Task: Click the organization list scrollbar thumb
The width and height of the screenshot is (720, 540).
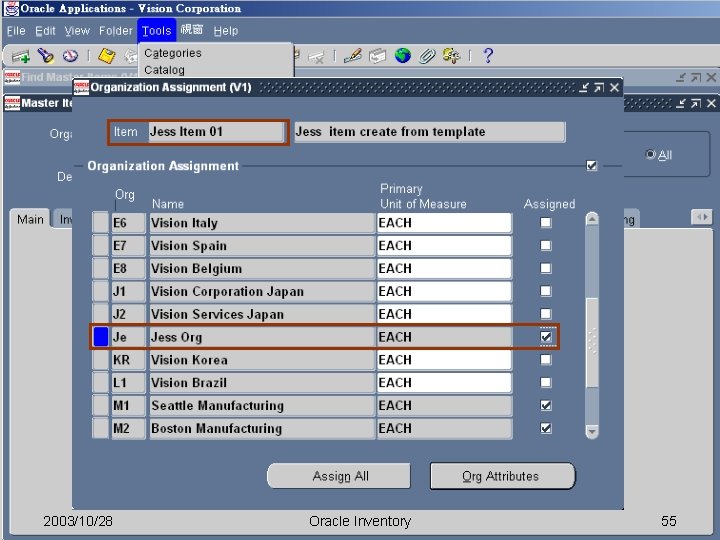Action: (592, 343)
